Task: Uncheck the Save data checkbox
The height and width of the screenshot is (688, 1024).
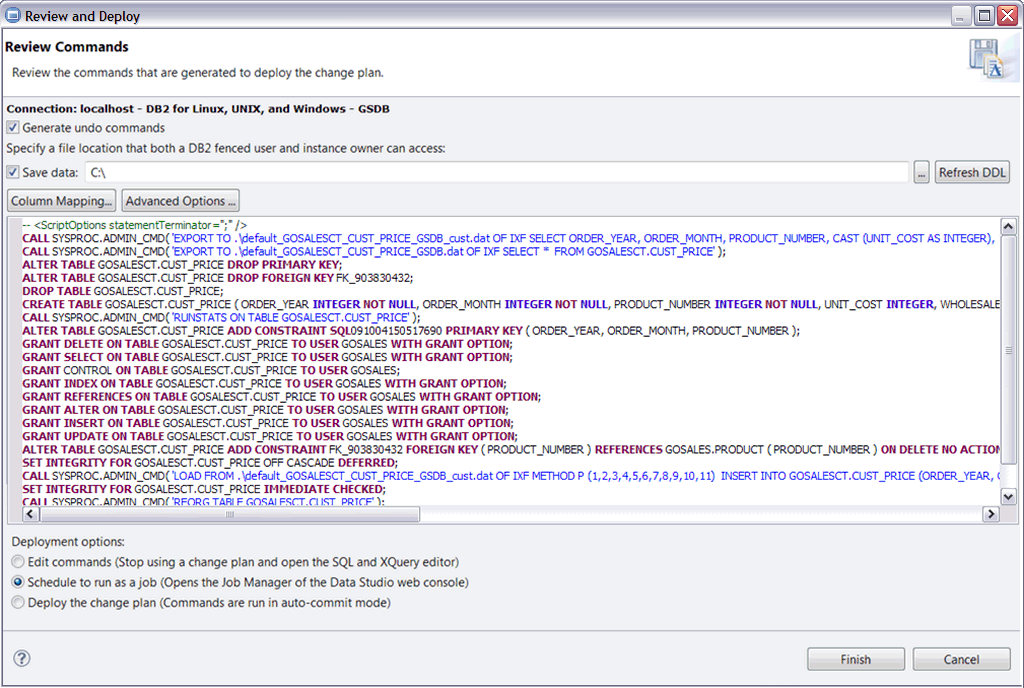Action: click(12, 172)
